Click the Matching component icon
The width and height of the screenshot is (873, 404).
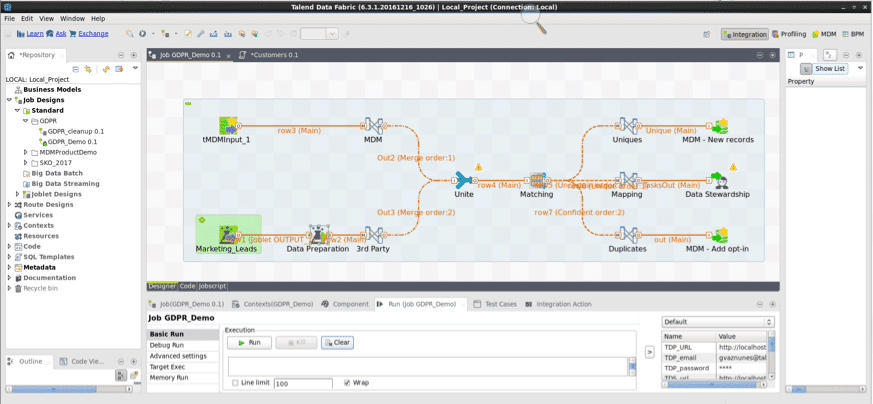pyautogui.click(x=537, y=180)
